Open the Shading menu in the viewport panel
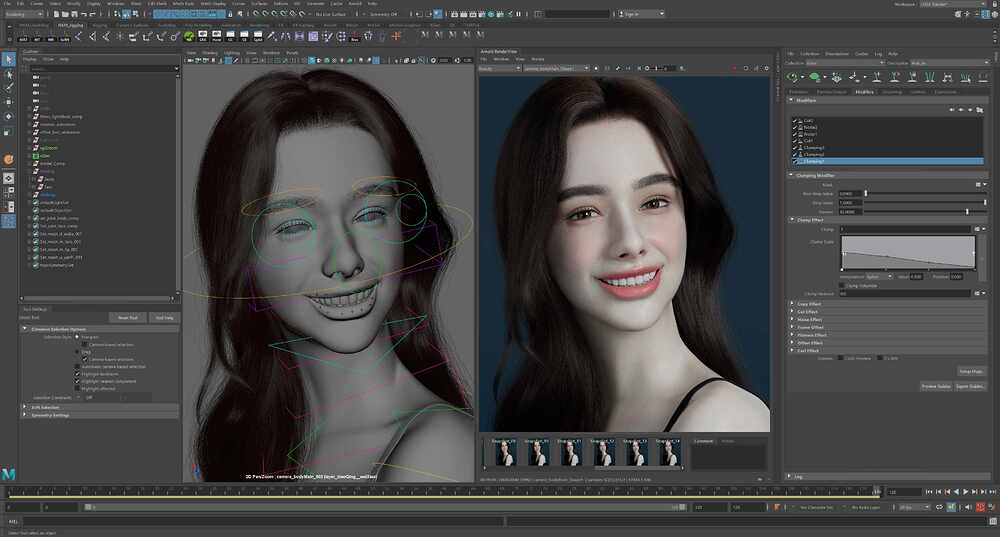Screen dimensions: 1000x537 coord(210,53)
